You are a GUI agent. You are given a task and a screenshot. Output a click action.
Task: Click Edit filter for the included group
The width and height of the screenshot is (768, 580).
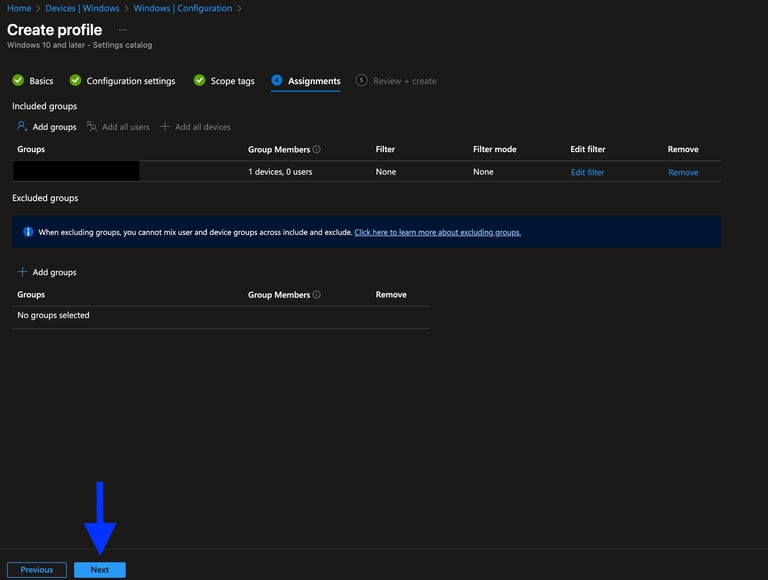[x=587, y=172]
